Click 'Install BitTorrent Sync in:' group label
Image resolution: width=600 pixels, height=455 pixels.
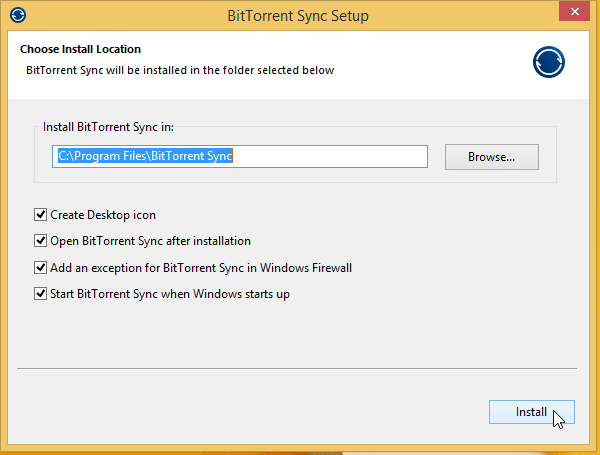(x=108, y=127)
